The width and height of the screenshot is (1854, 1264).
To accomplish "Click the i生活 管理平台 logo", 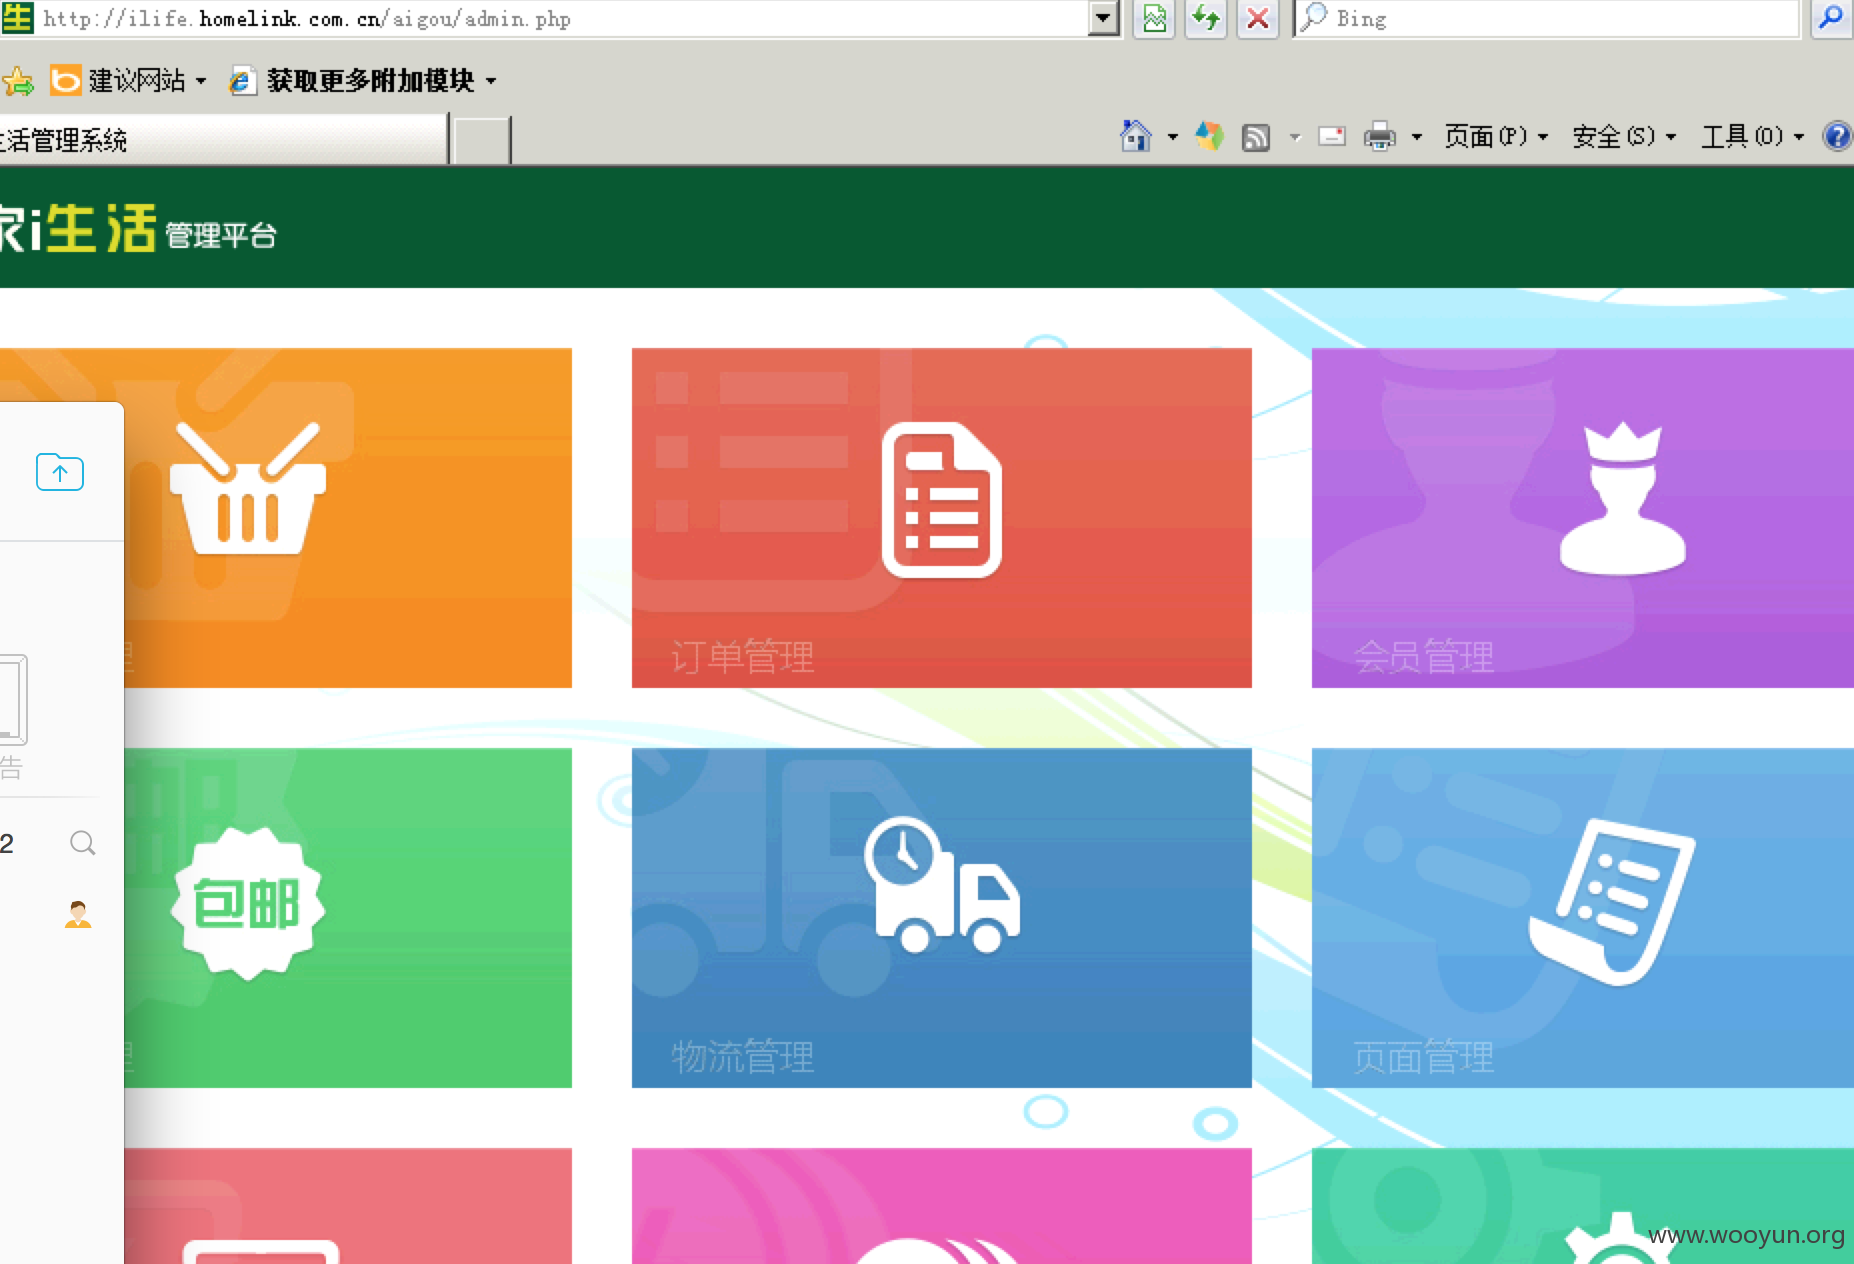I will point(138,229).
